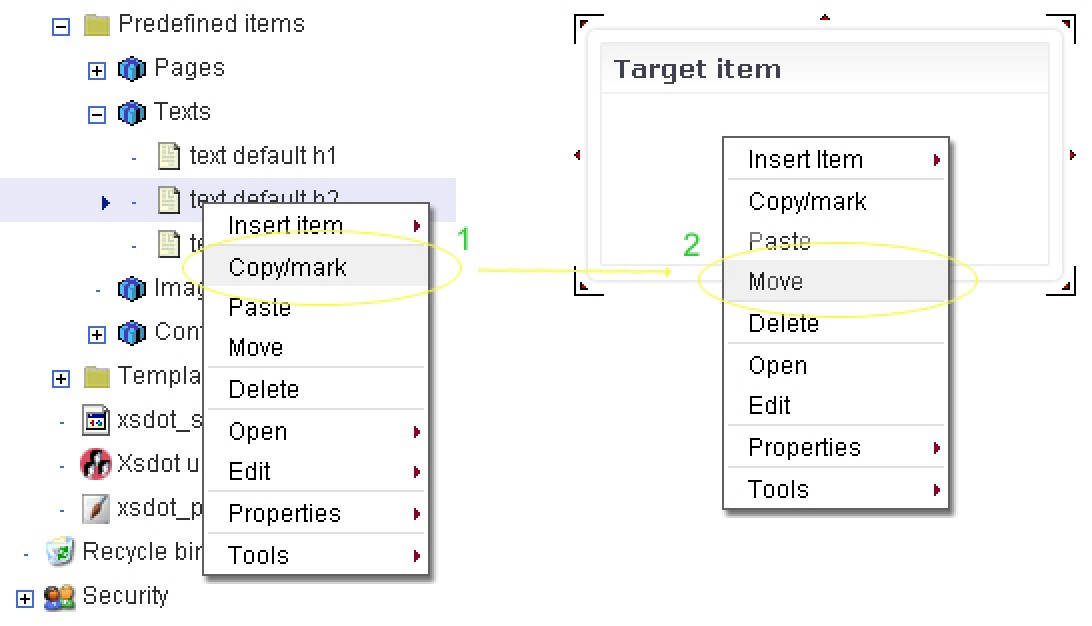Screen dimensions: 1092x626
Task: Open Tools submenu in the left menu
Action: click(x=259, y=555)
